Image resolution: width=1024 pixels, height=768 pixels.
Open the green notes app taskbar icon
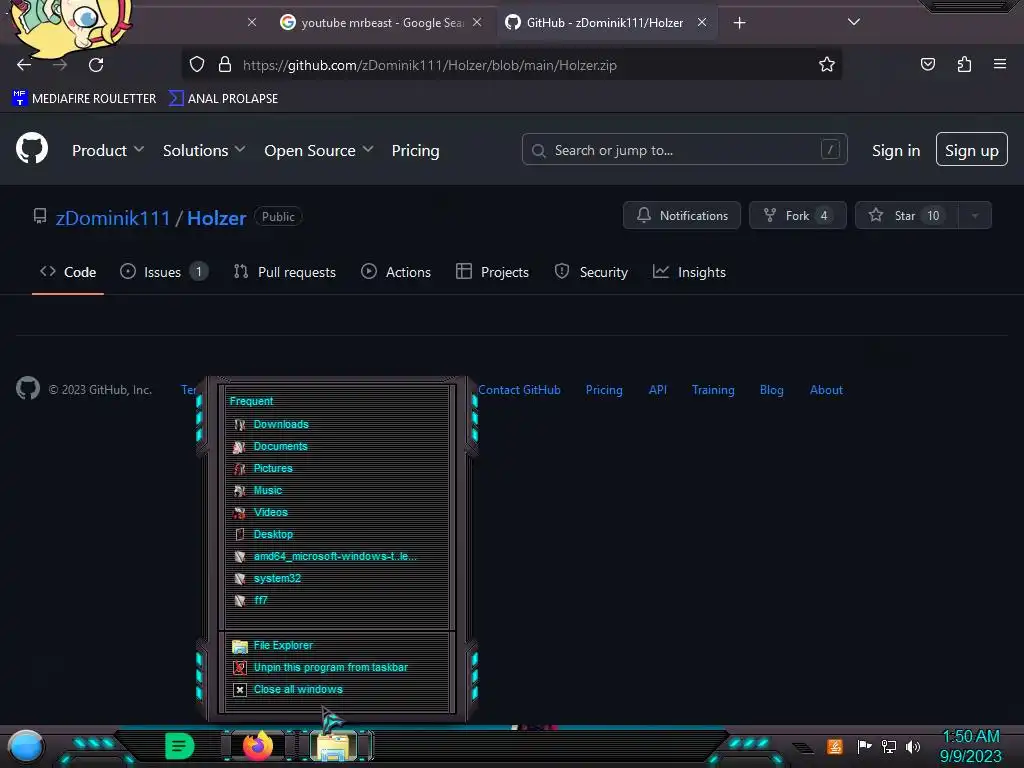click(180, 746)
